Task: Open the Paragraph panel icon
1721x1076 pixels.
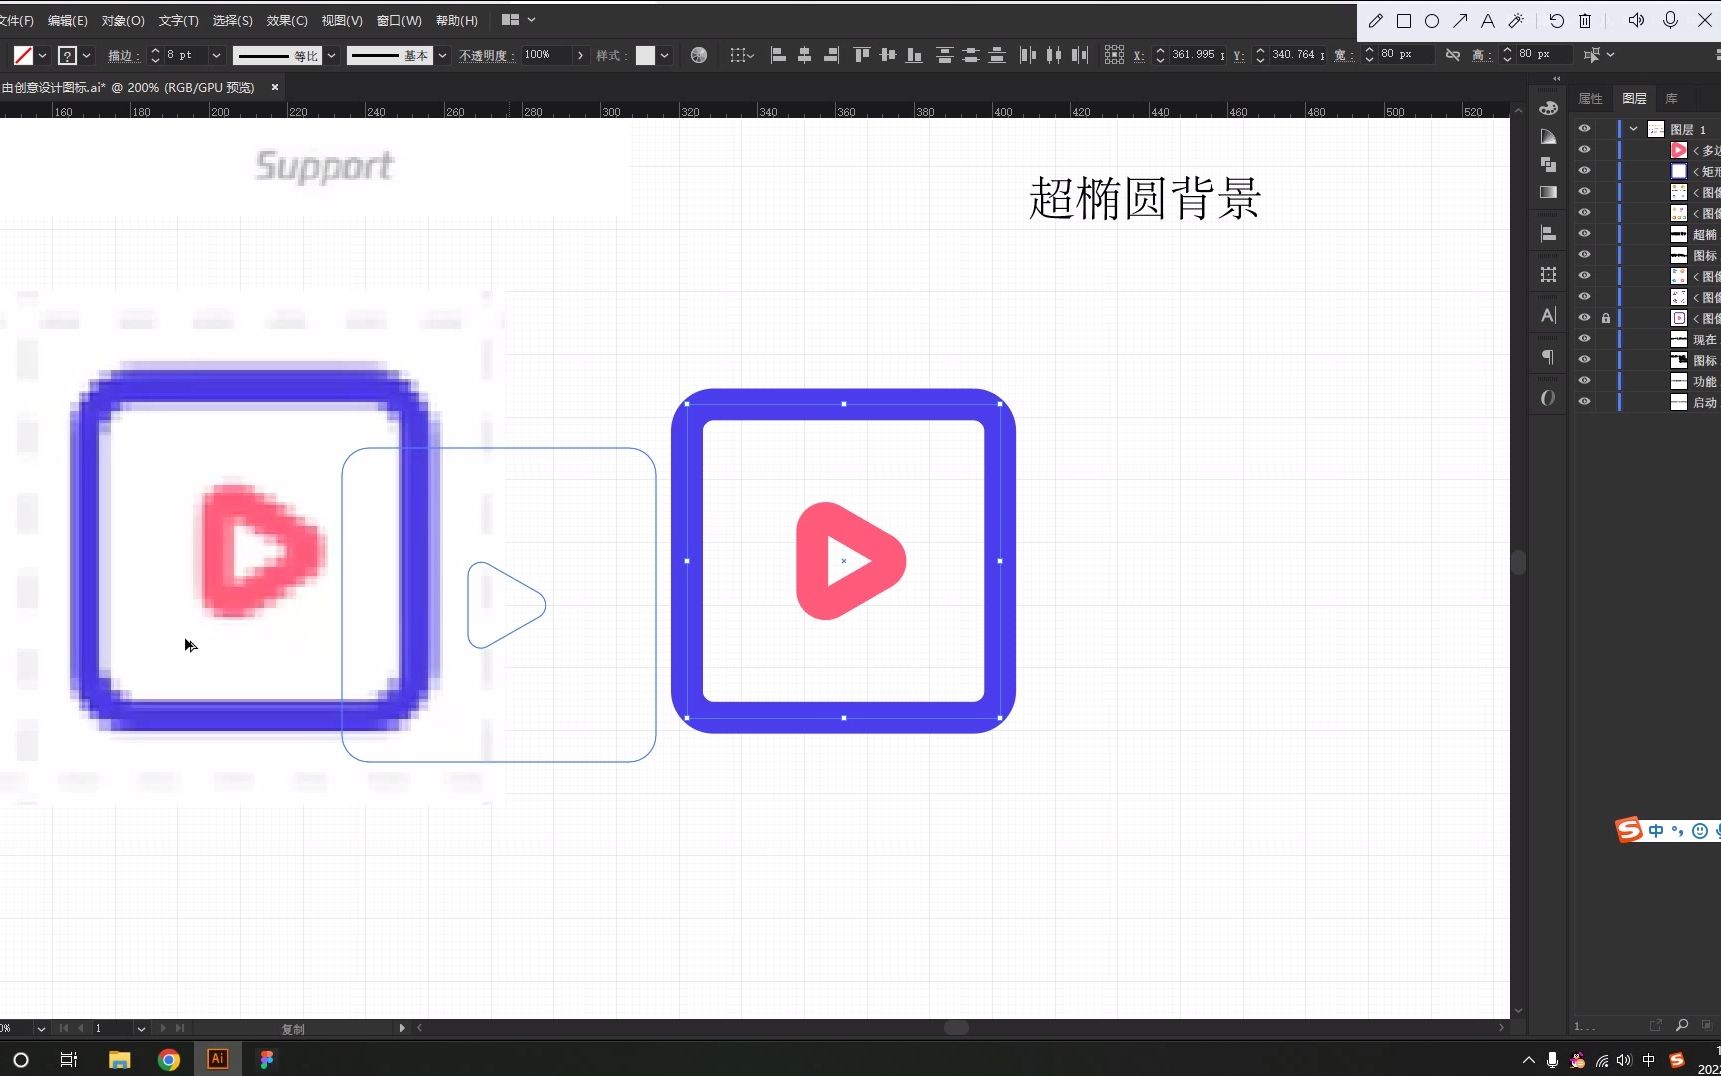Action: coord(1548,356)
